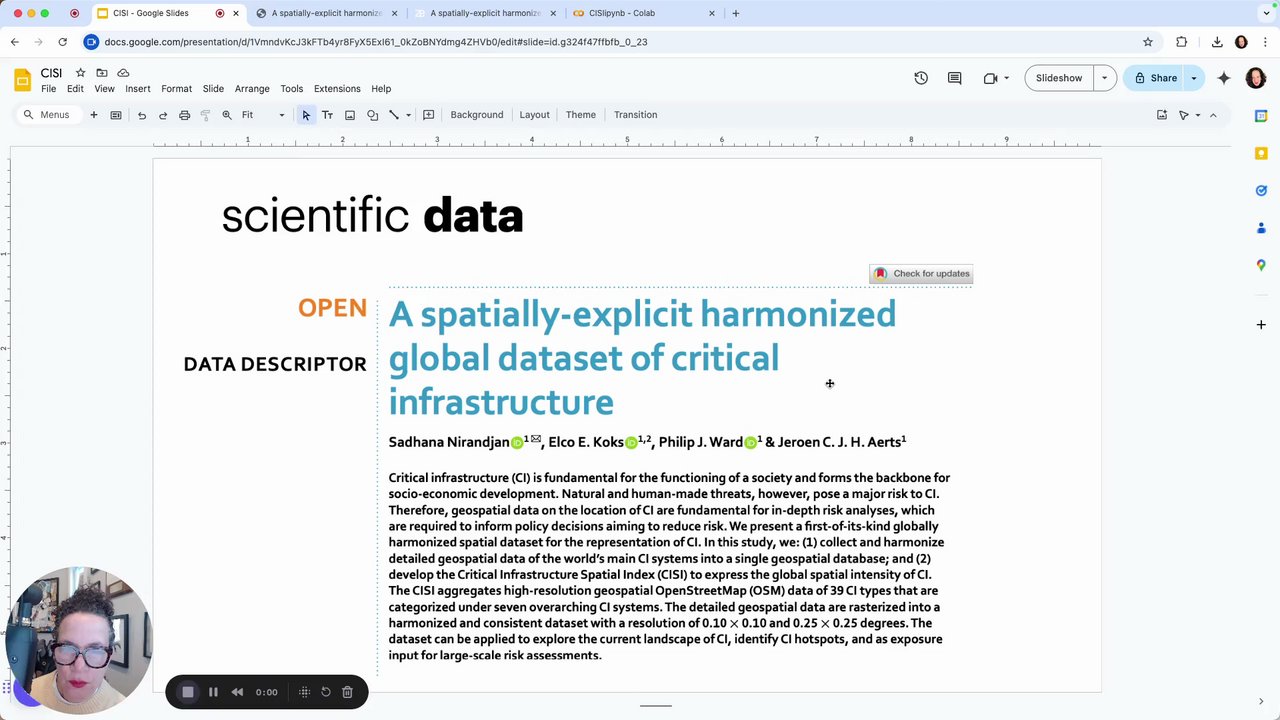
Task: Show the side panel via bottom-right chevron
Action: point(1261,702)
